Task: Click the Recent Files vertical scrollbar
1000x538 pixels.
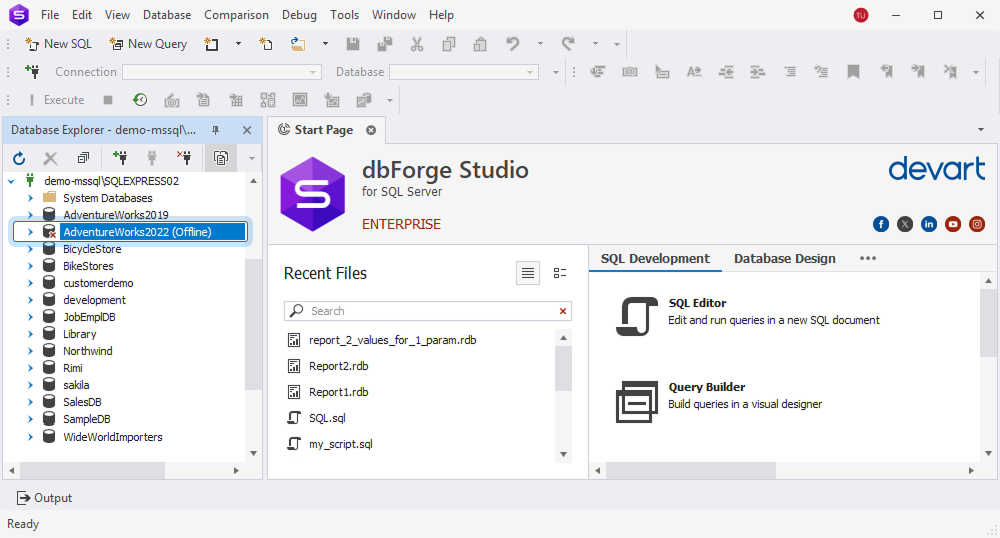Action: pos(563,370)
